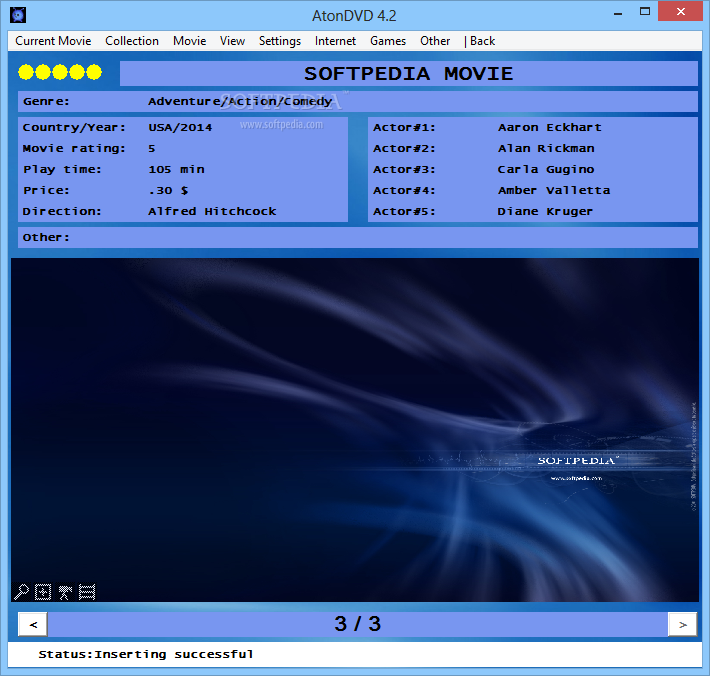Click the fit-picture frame icon with arrows
The image size is (710, 676).
pyautogui.click(x=43, y=591)
